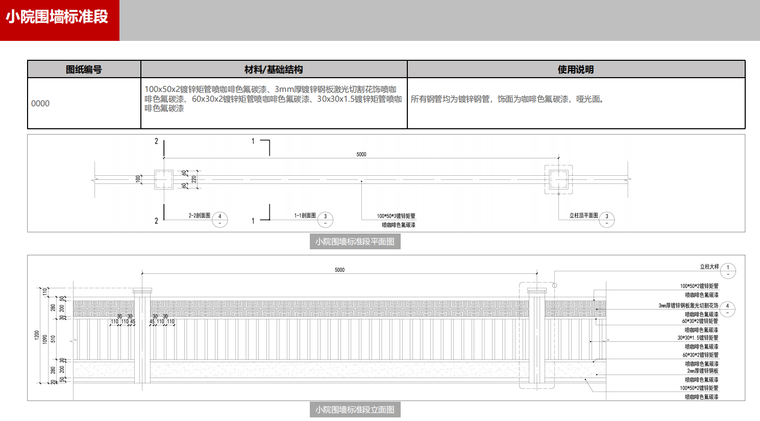Click the dashed-outlined right post in elevation

coord(537,335)
